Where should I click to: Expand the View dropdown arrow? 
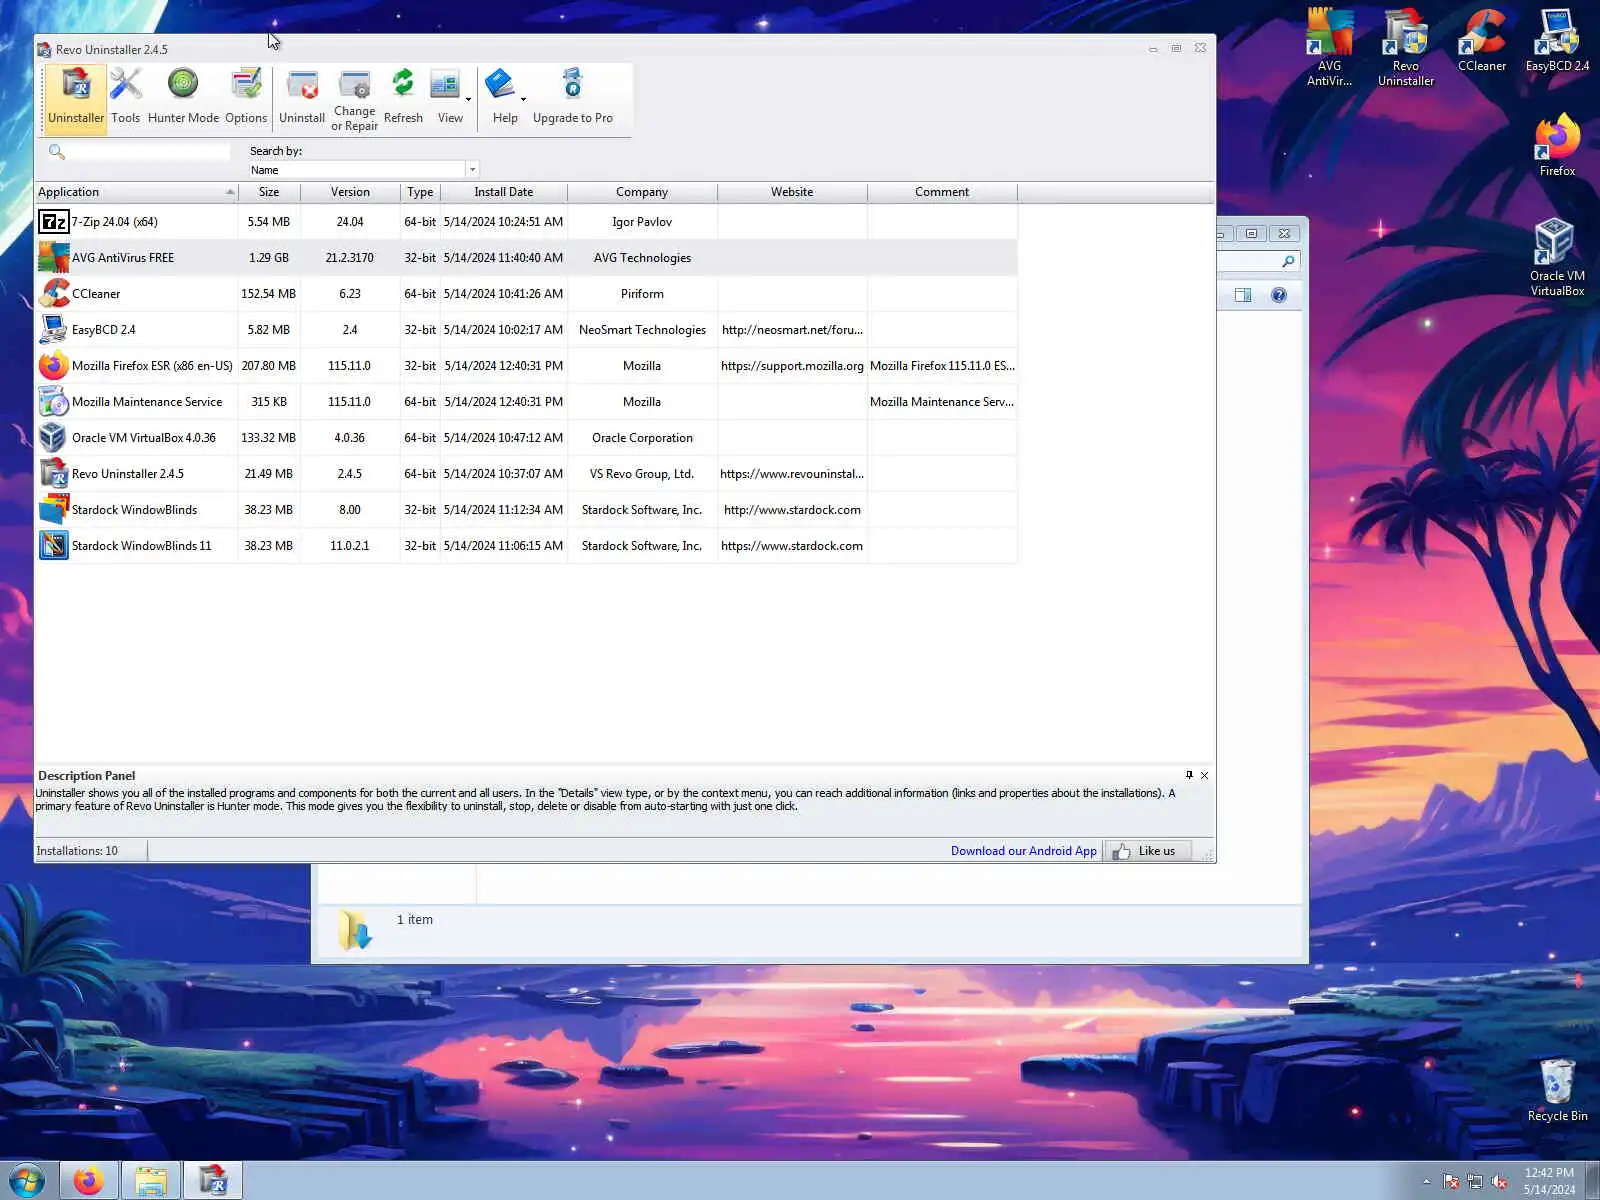pos(468,100)
